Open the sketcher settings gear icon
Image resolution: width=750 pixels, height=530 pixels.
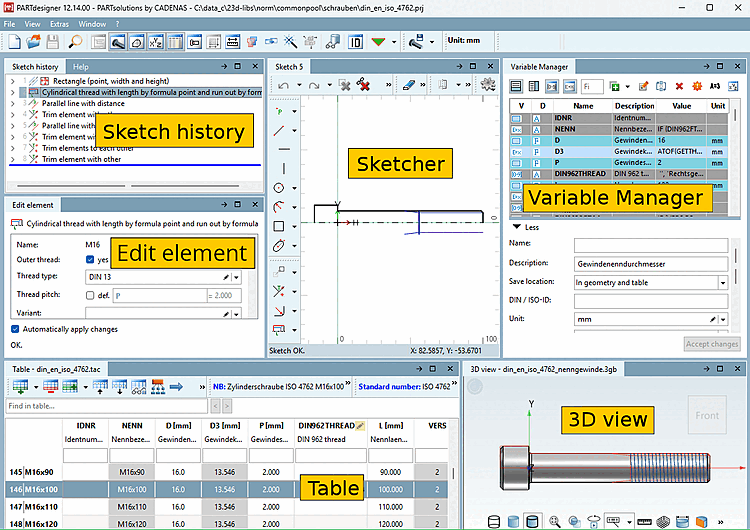tap(488, 85)
